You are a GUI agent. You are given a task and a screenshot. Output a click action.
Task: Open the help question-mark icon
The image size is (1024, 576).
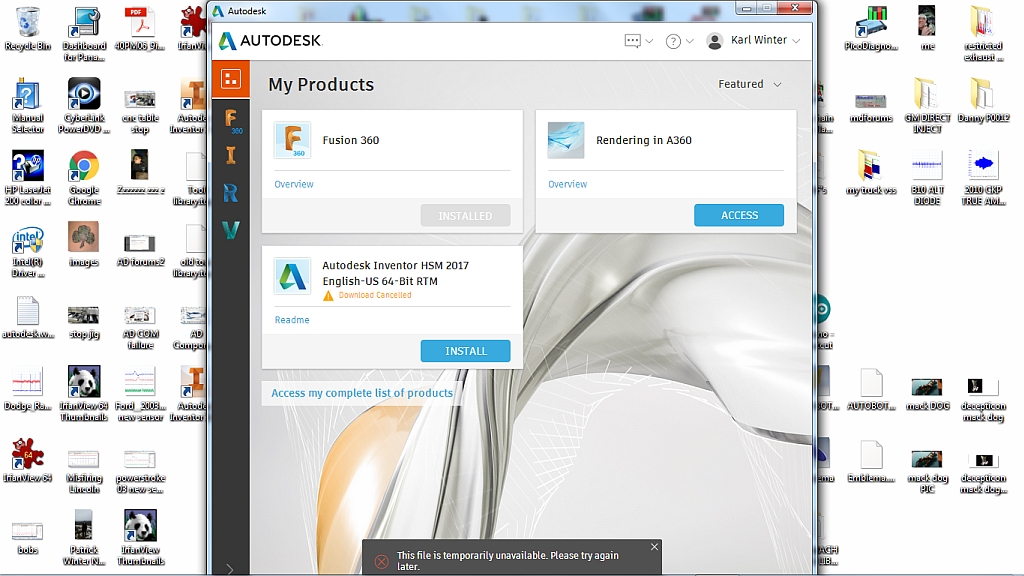tap(671, 40)
